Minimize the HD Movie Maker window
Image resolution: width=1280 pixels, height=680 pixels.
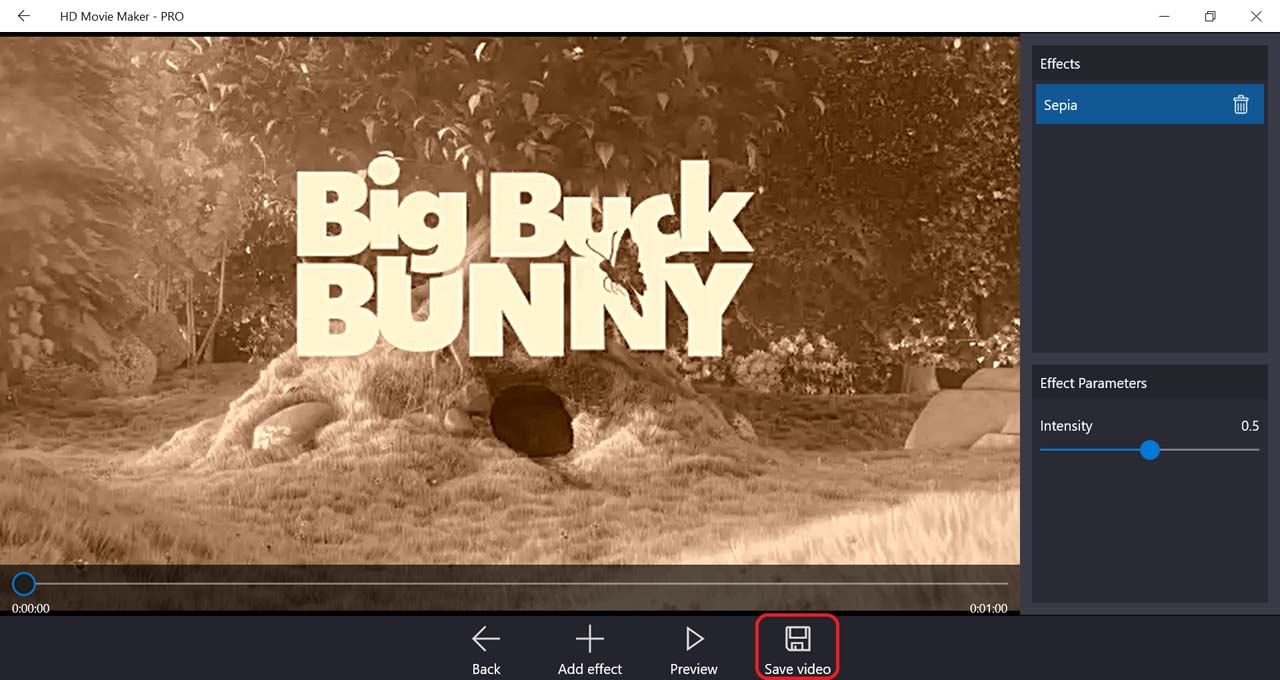1164,16
